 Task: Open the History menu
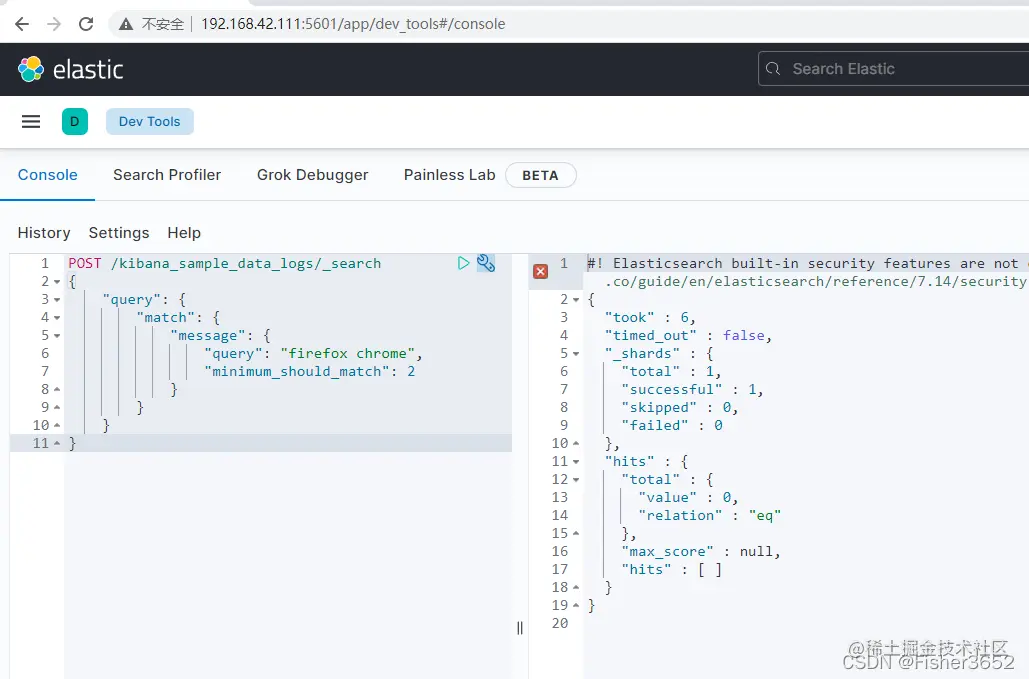44,233
